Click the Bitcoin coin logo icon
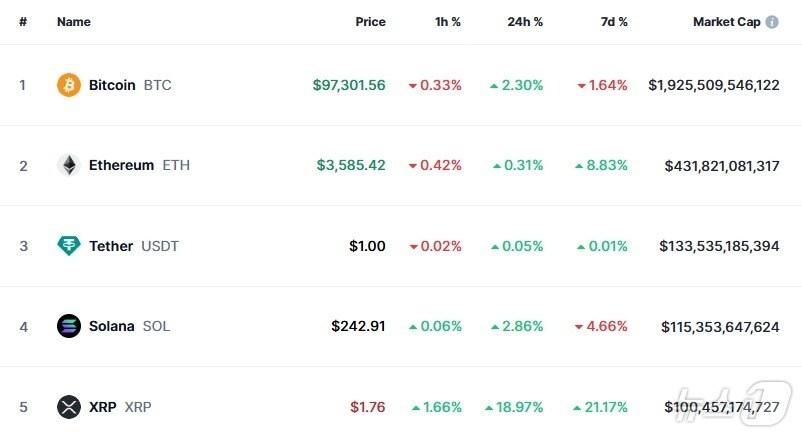Screen dimensions: 802x438 (x=68, y=85)
